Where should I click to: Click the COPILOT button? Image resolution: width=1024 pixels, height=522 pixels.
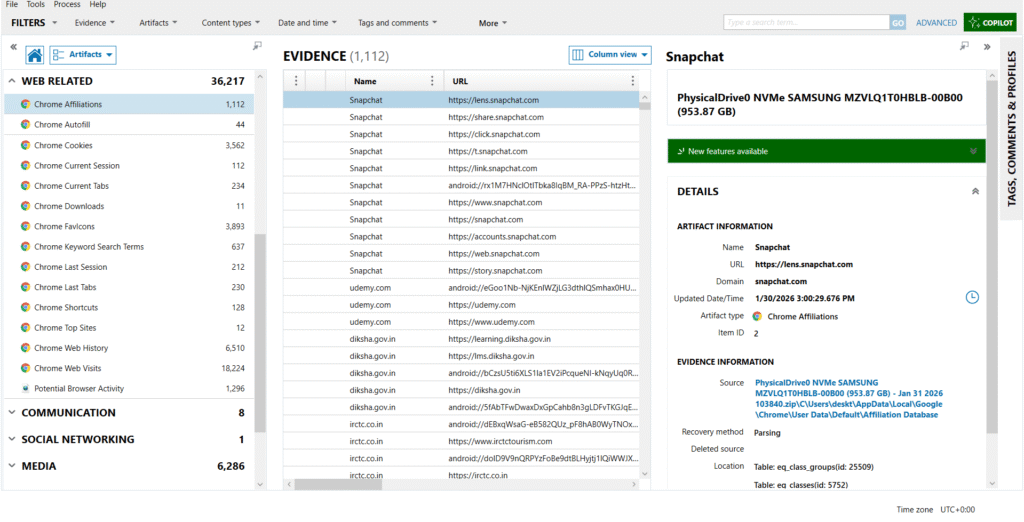989,22
